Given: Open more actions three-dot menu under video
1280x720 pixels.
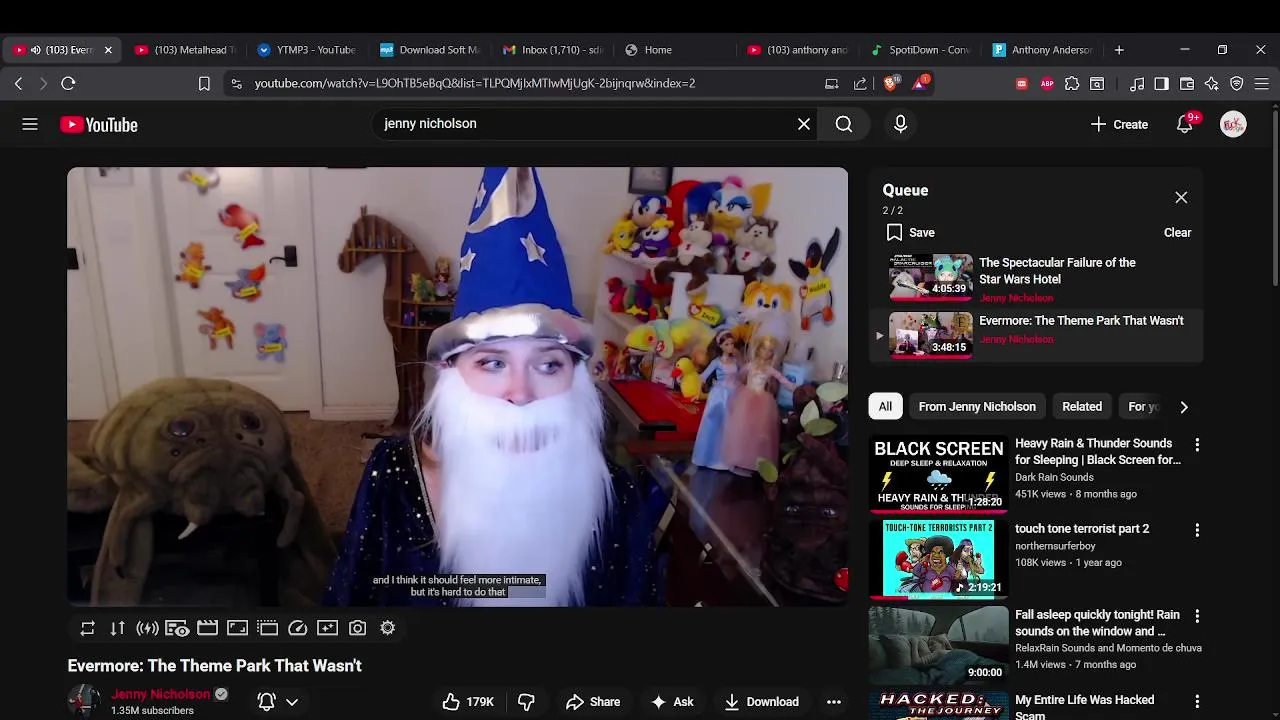Looking at the screenshot, I should 834,702.
